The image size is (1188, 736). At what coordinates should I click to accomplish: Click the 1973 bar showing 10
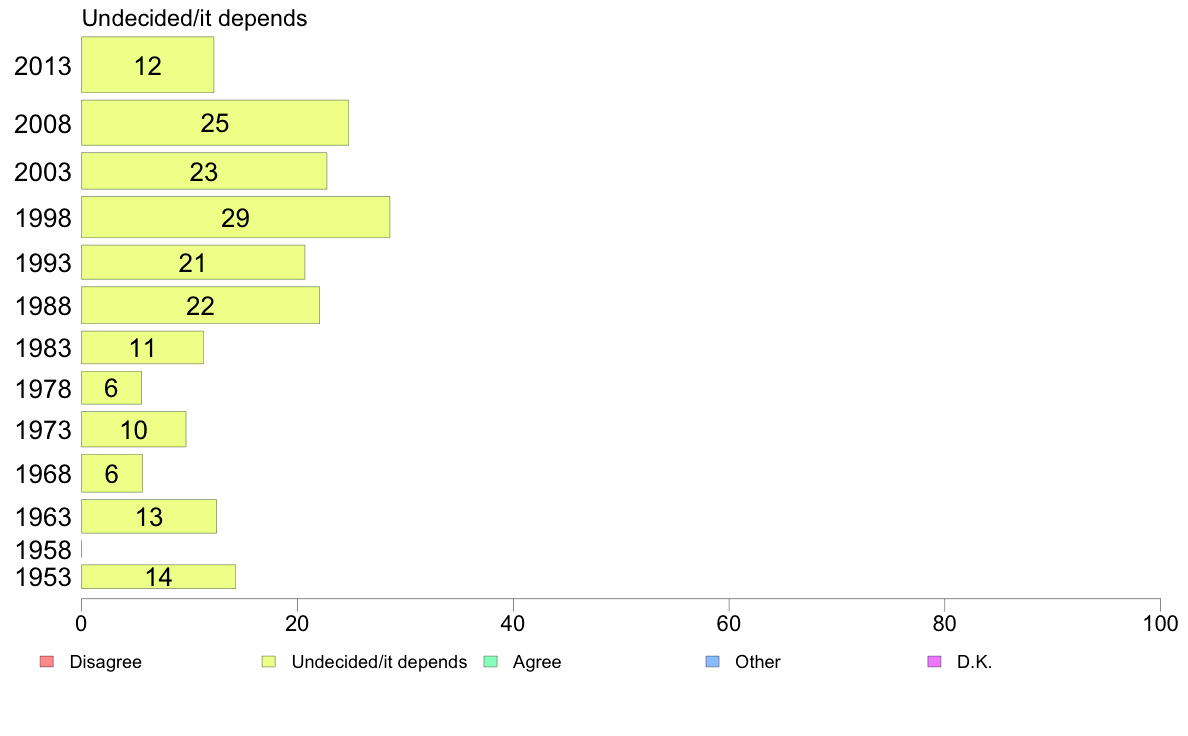tap(133, 430)
